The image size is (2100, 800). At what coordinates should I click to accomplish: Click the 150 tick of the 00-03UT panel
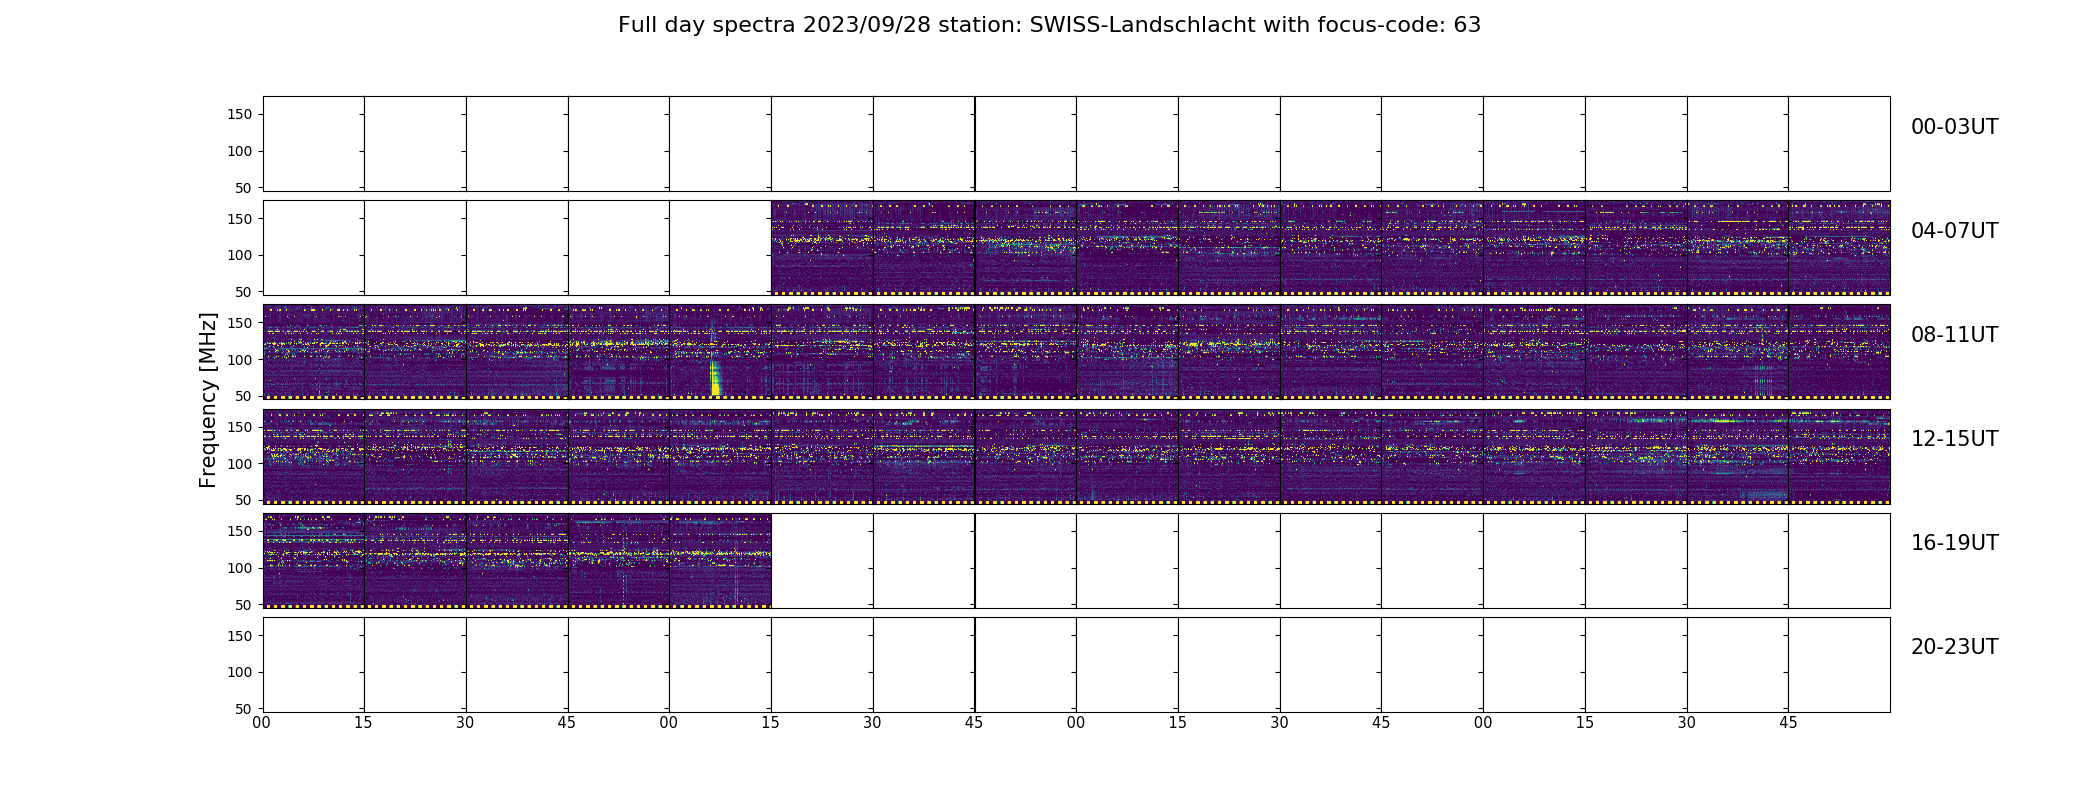click(240, 115)
